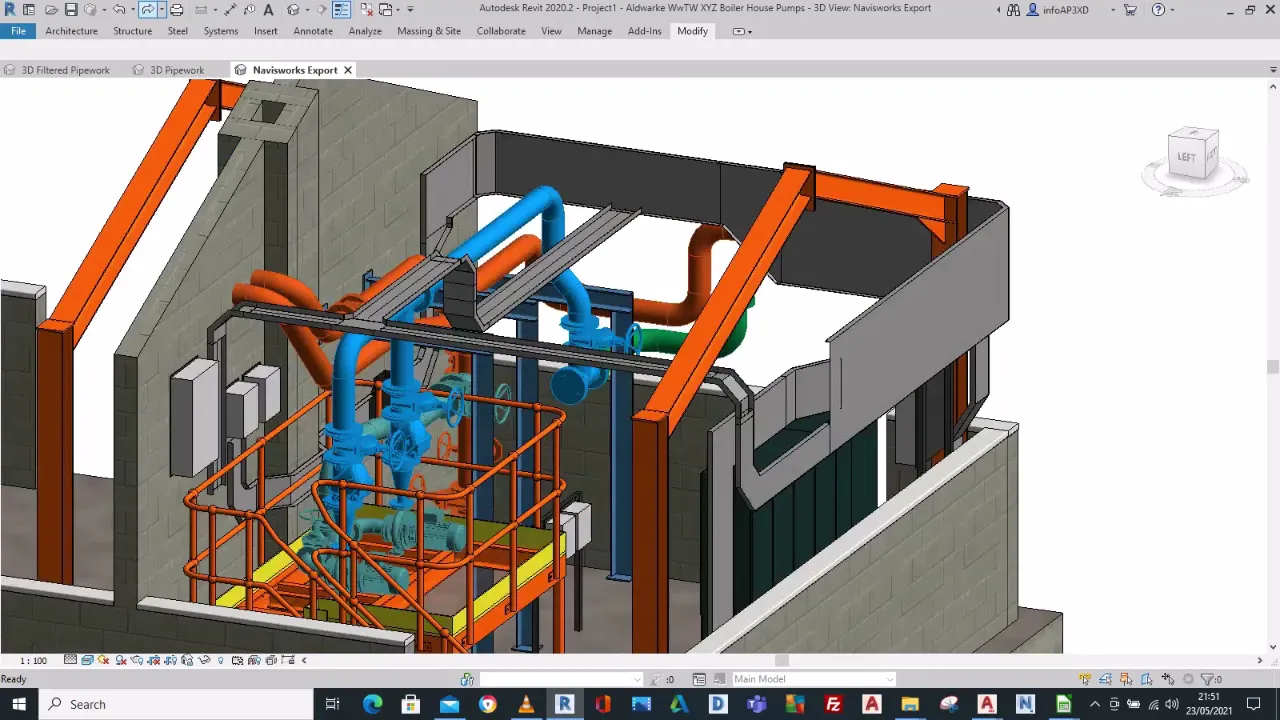Click the vertical scrollbar thumb of the view
The image size is (1280, 720).
click(x=1273, y=367)
